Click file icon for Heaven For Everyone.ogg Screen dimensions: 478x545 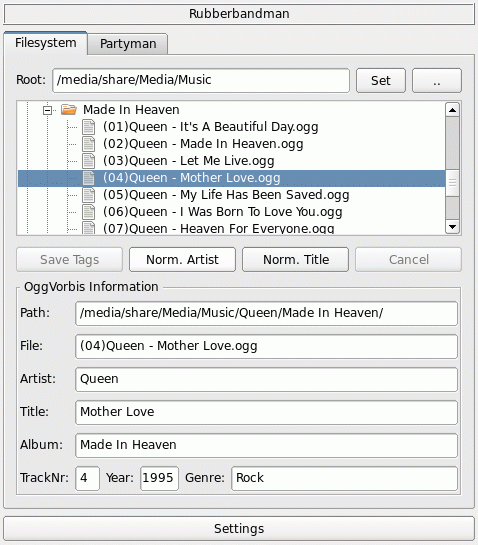(x=88, y=228)
